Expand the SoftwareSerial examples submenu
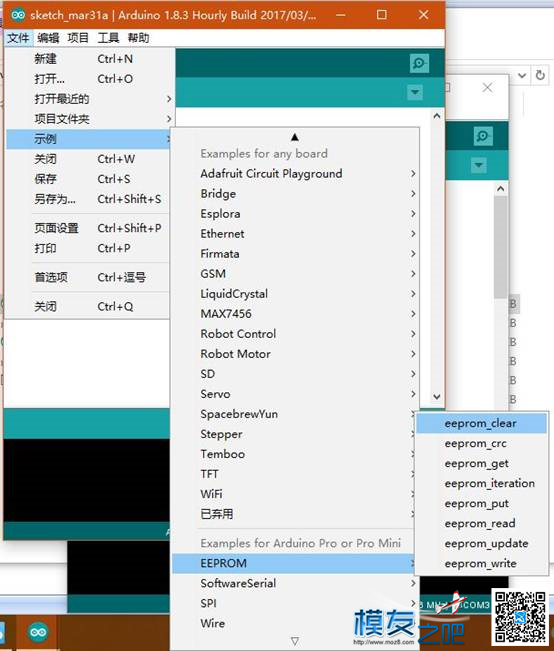This screenshot has width=554, height=651. (x=295, y=583)
